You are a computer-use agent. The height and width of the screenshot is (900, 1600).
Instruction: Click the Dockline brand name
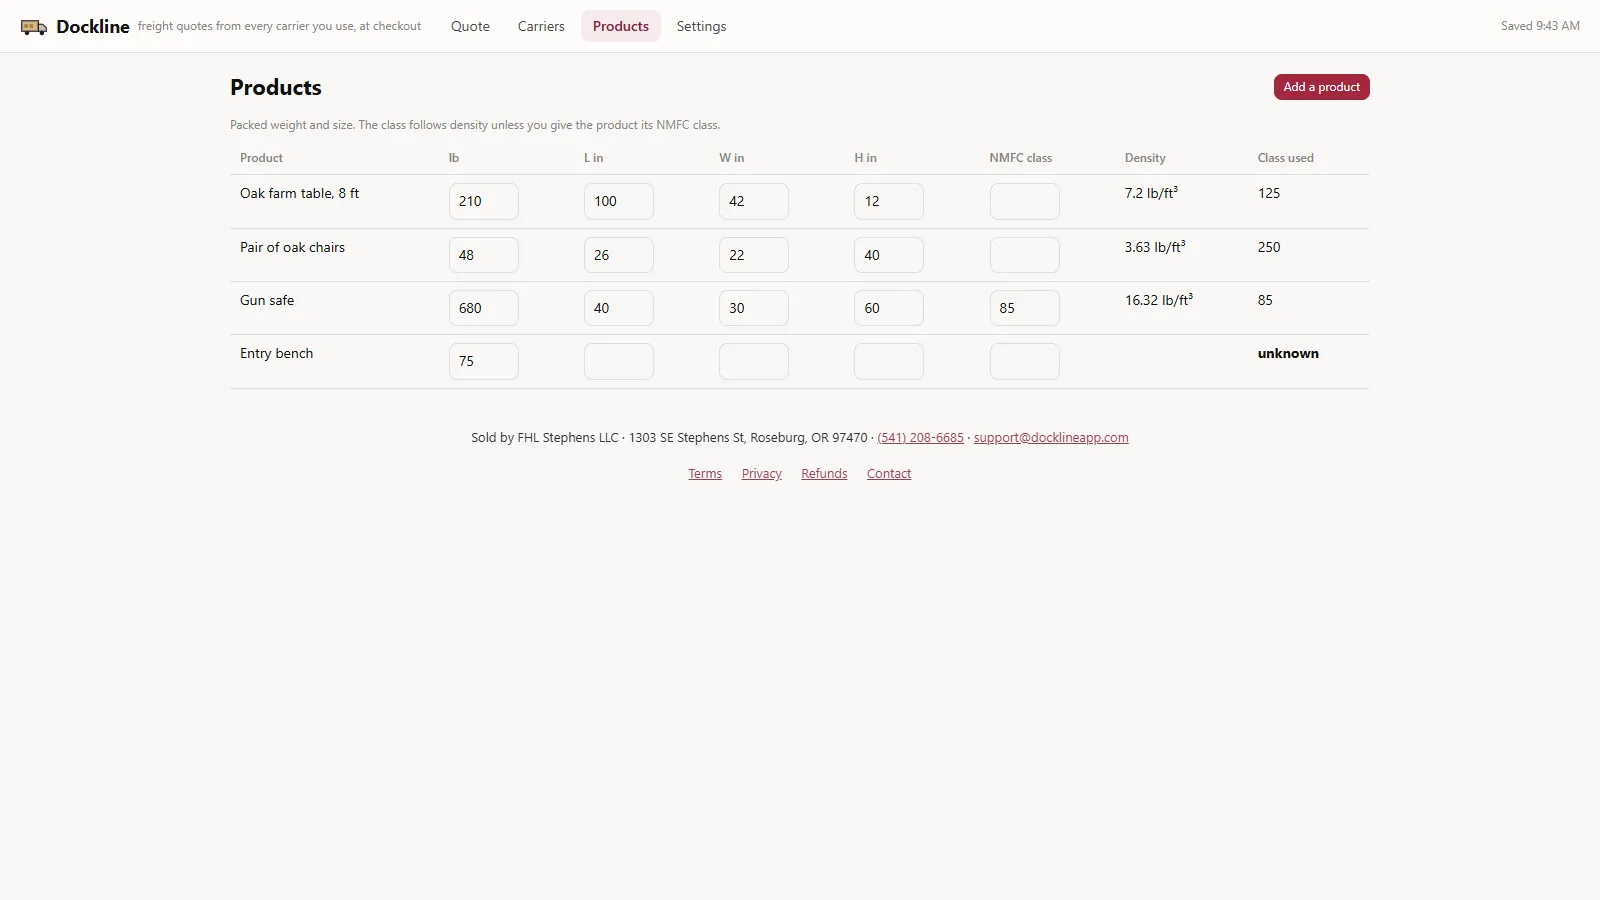pos(93,27)
